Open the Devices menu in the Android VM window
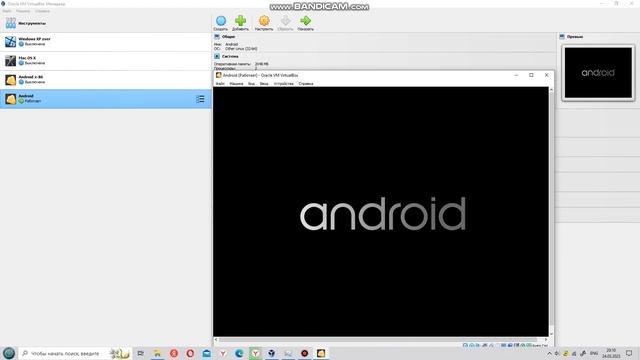Viewport: 640px width, 360px height. tap(284, 84)
